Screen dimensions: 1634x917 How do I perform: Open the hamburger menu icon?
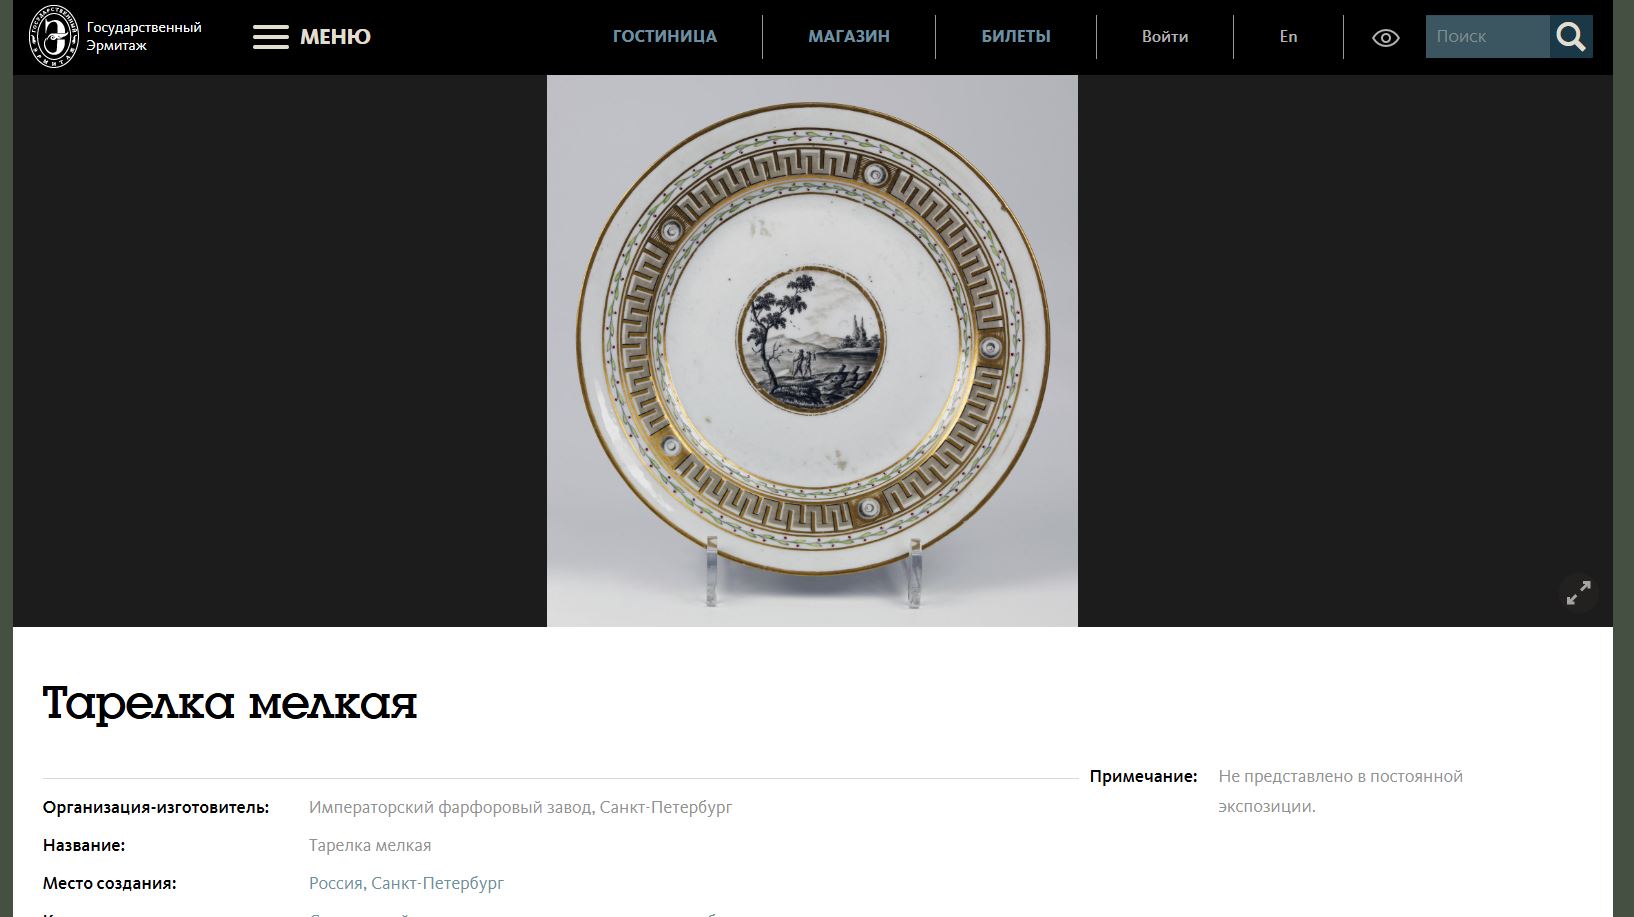270,37
